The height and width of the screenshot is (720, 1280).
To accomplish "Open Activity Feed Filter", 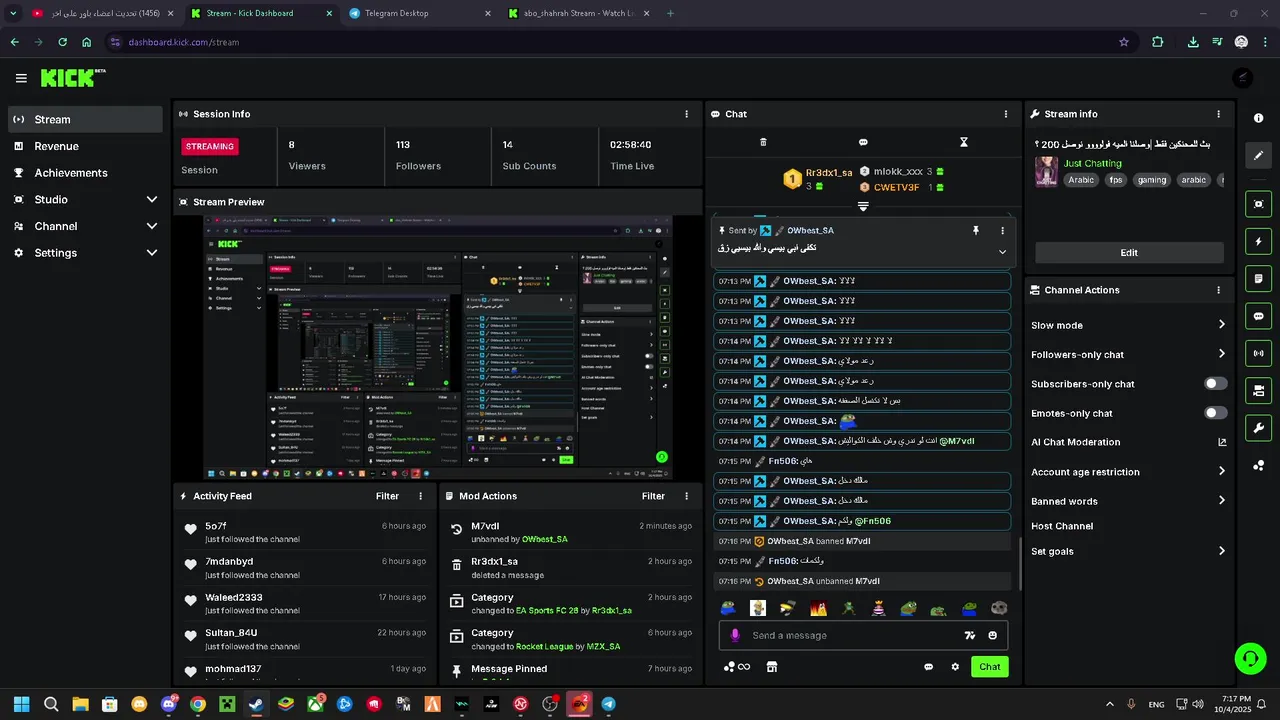I will (387, 496).
